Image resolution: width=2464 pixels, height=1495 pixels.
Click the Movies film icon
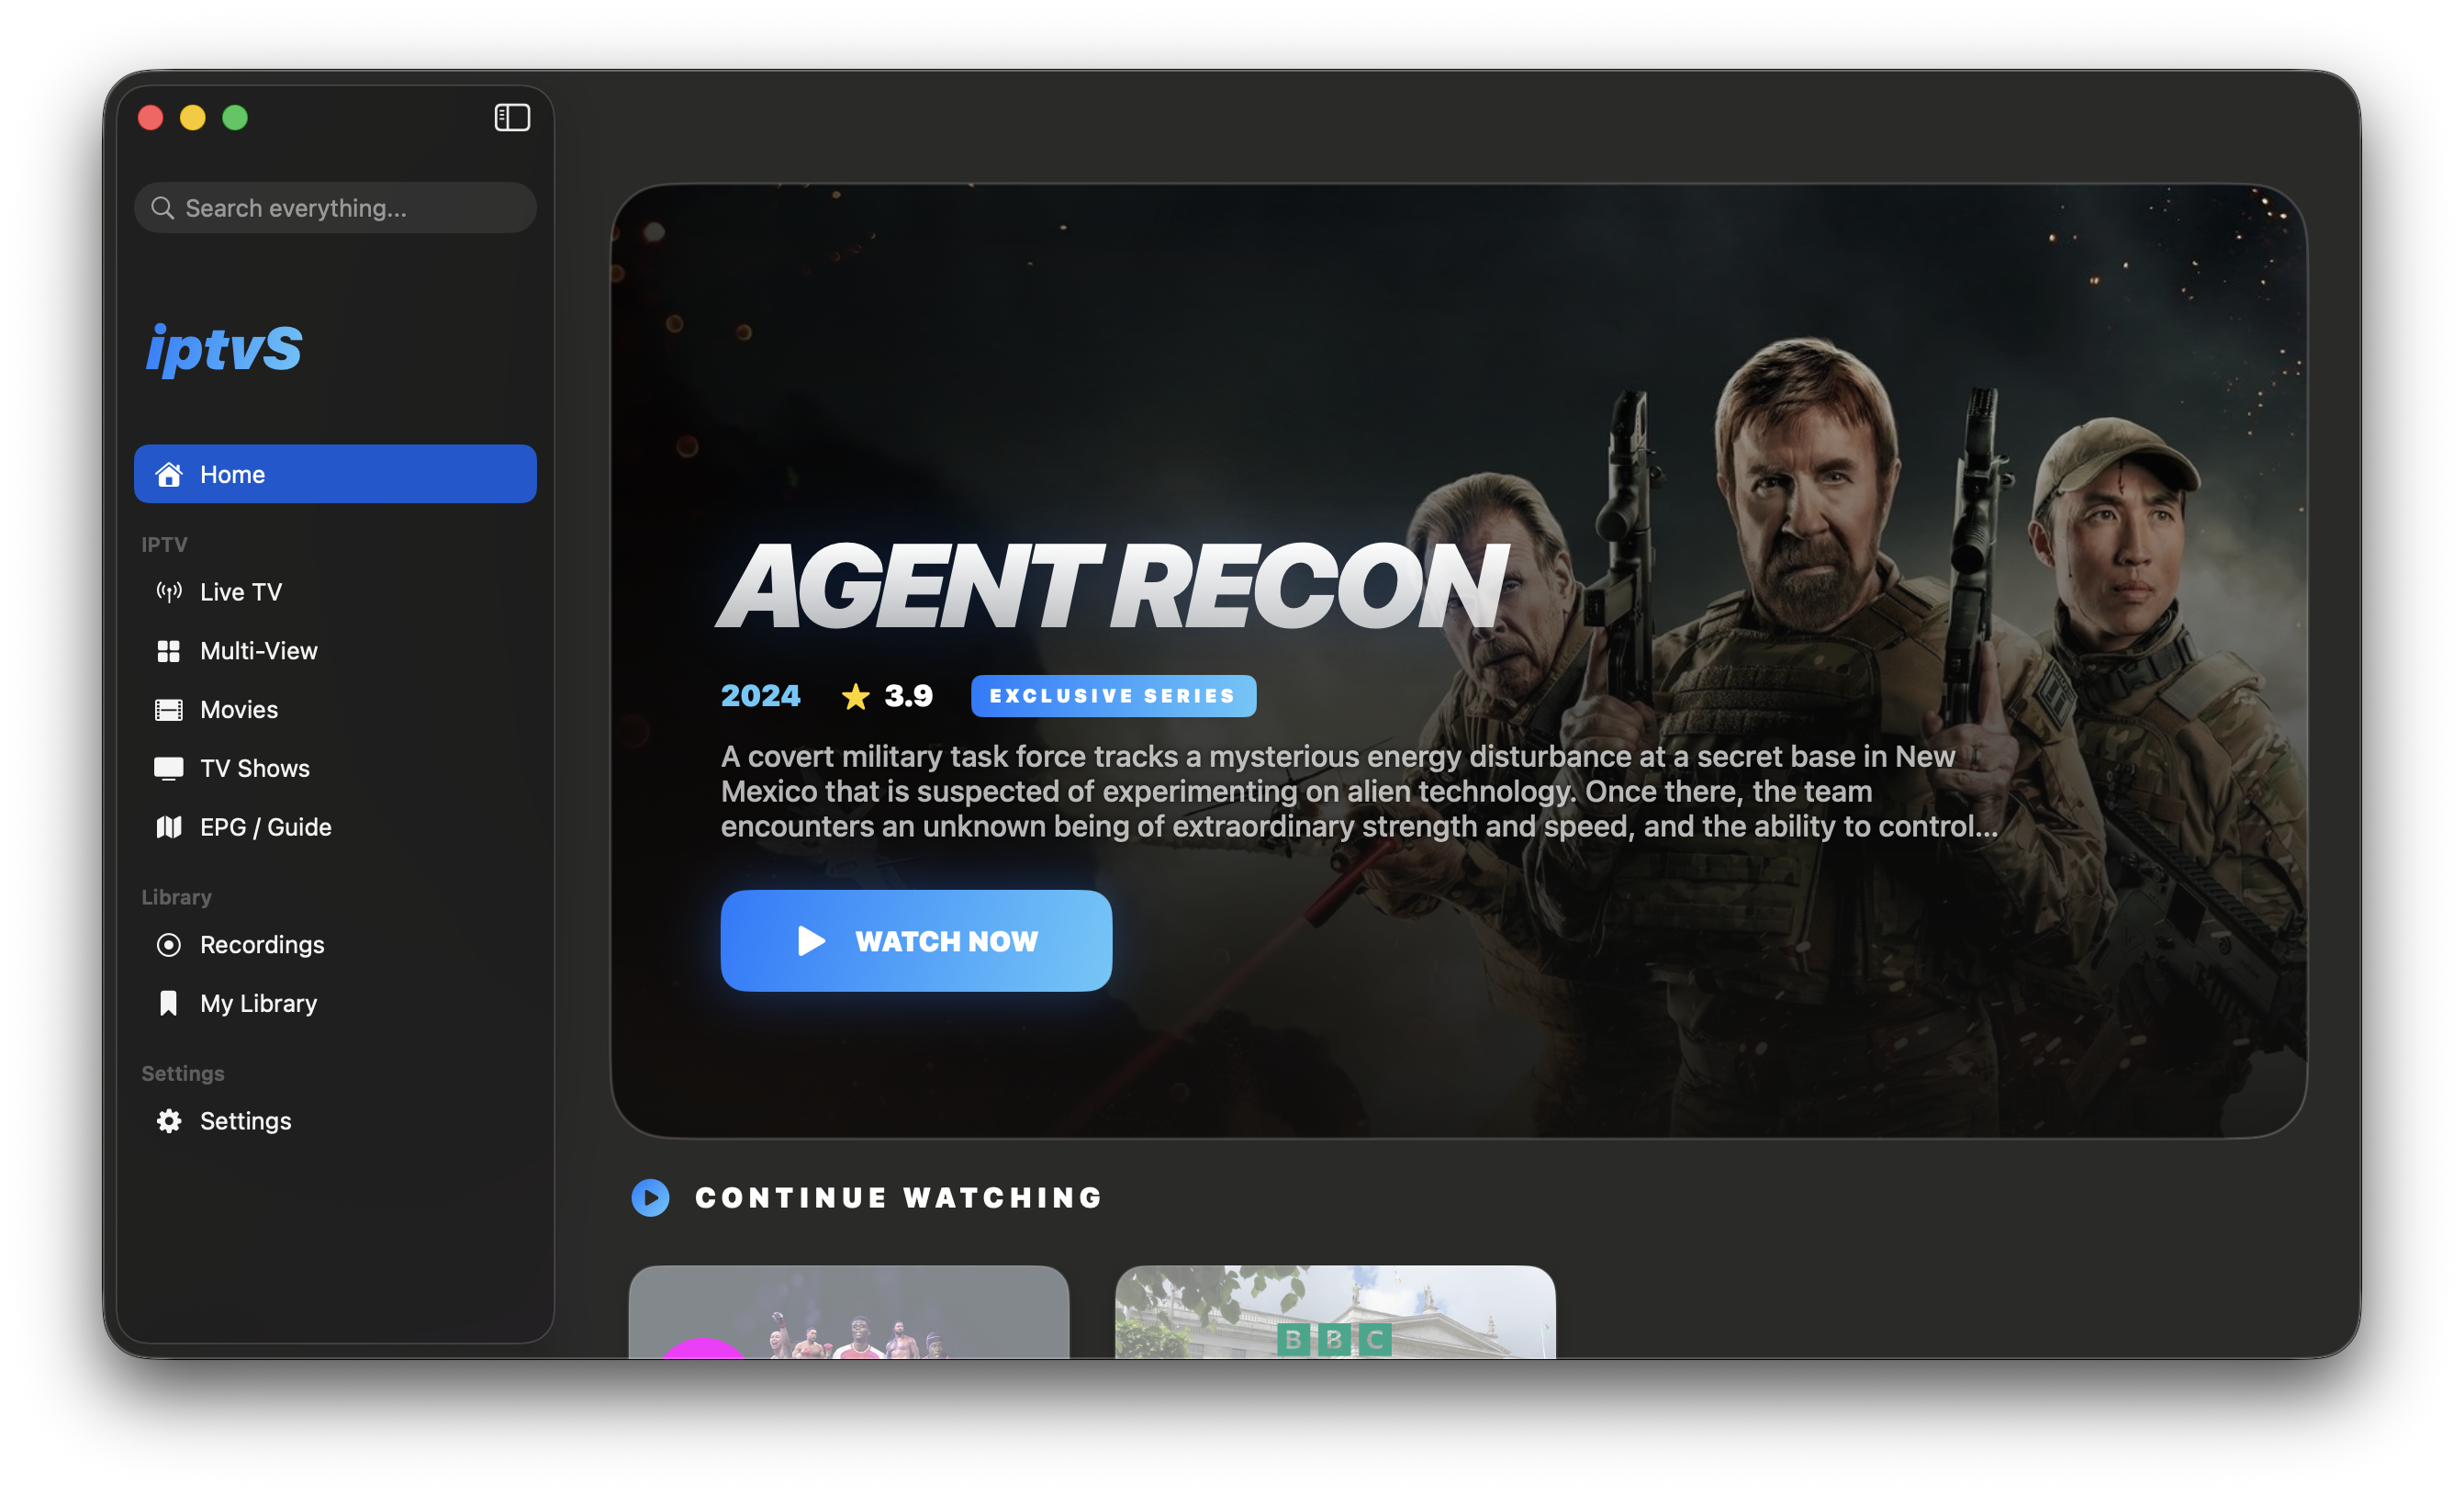tap(169, 710)
